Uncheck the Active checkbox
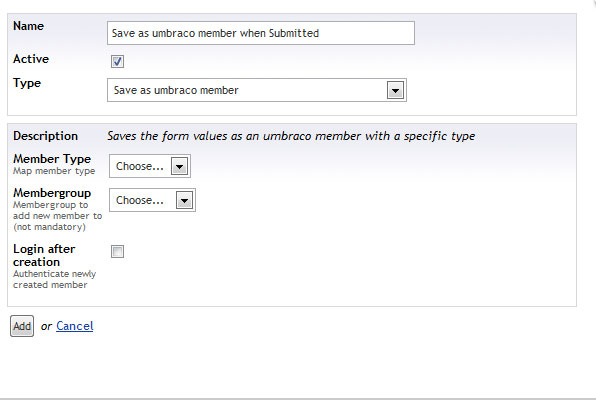This screenshot has height=400, width=596. click(117, 61)
